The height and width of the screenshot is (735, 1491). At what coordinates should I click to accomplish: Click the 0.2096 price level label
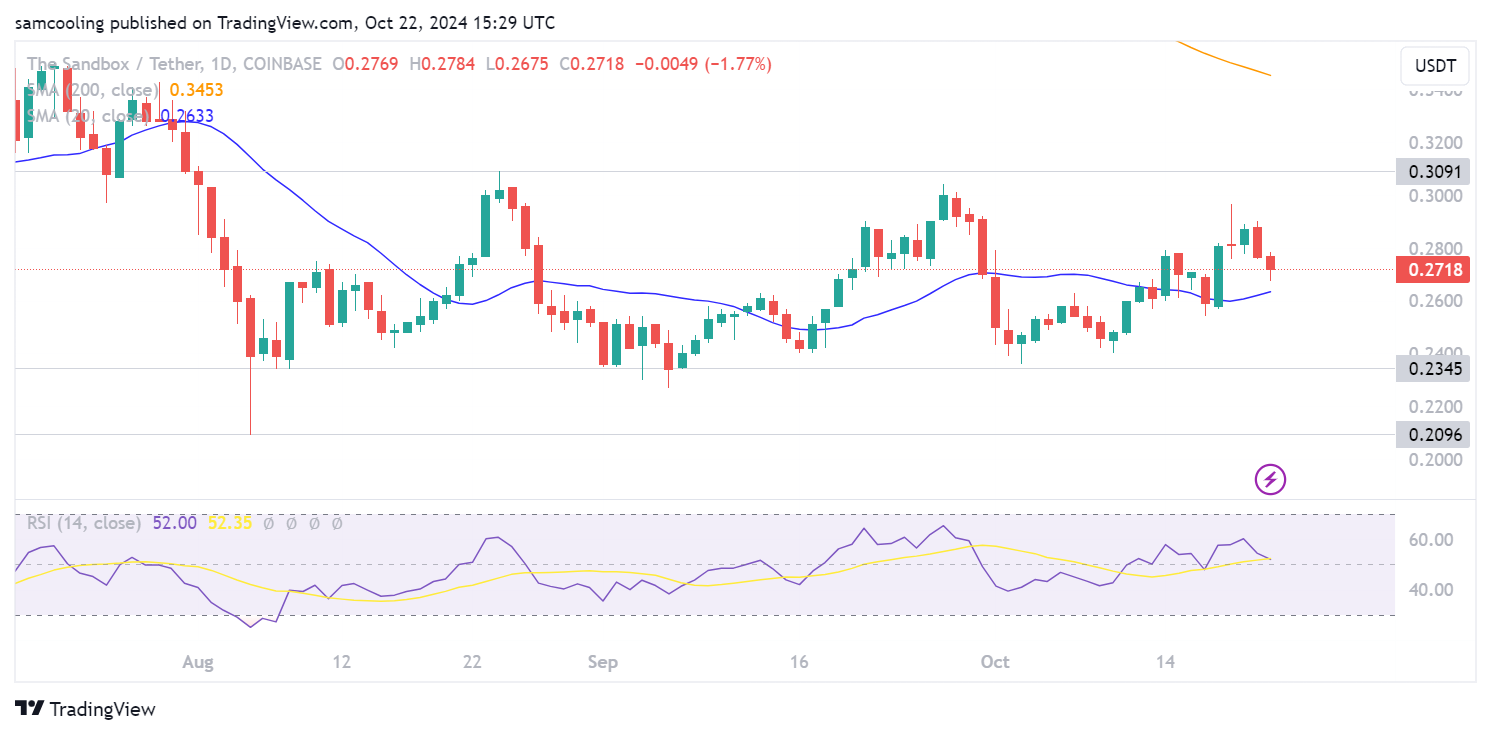tap(1435, 434)
